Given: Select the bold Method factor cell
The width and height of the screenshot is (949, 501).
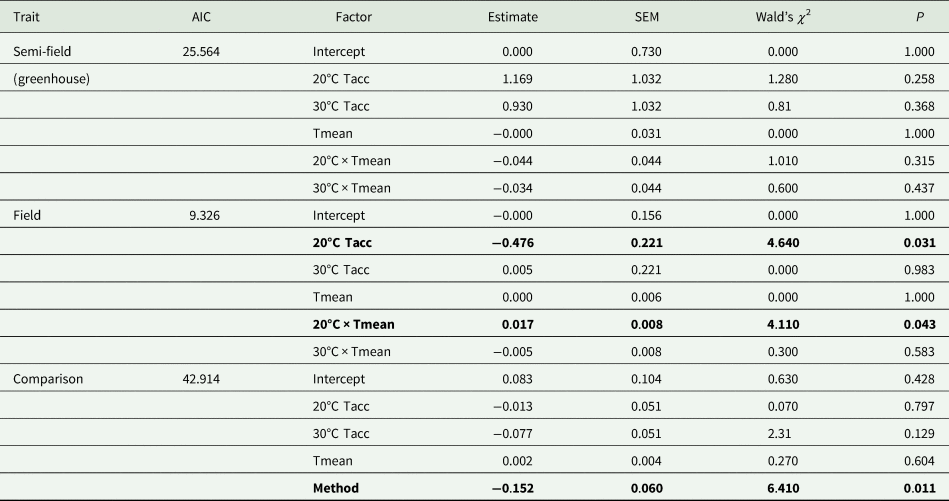Looking at the screenshot, I should click(x=337, y=489).
